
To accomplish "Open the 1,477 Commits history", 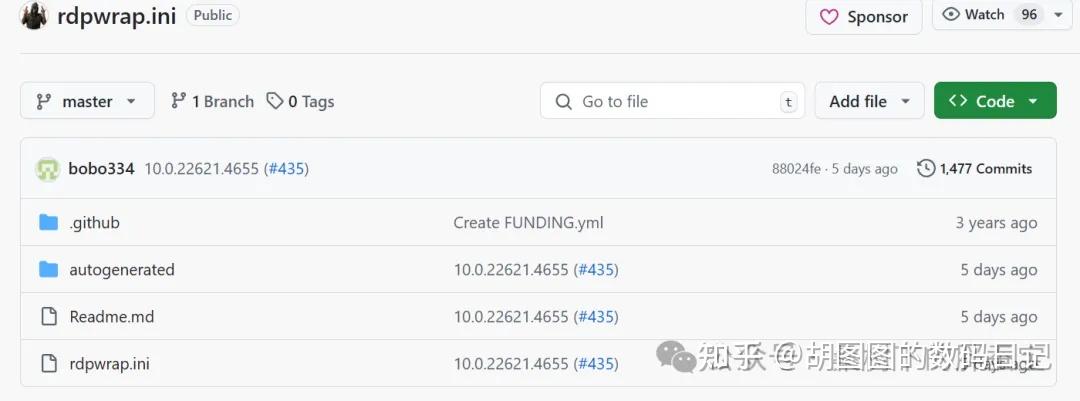I will click(974, 169).
